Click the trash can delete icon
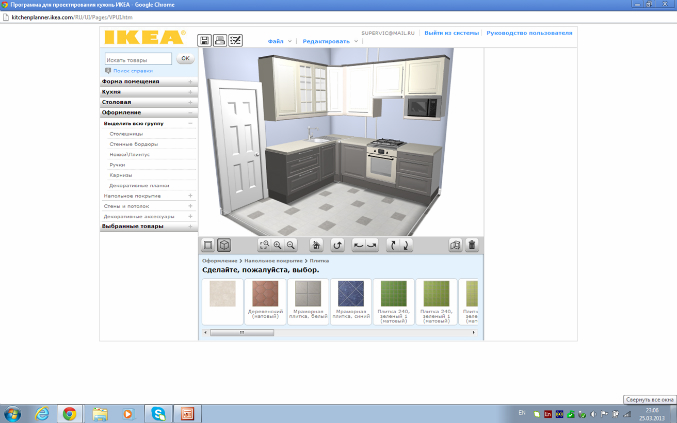 click(x=472, y=245)
